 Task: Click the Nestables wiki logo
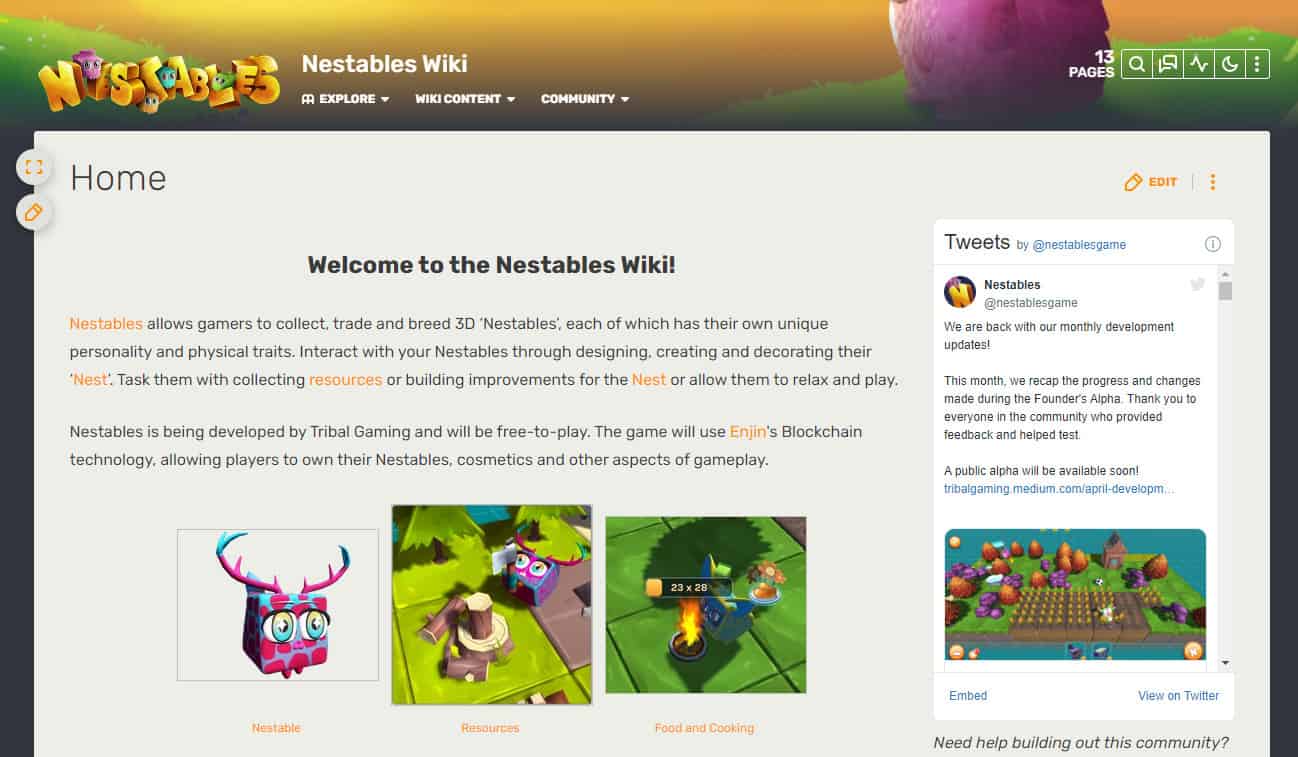point(159,82)
